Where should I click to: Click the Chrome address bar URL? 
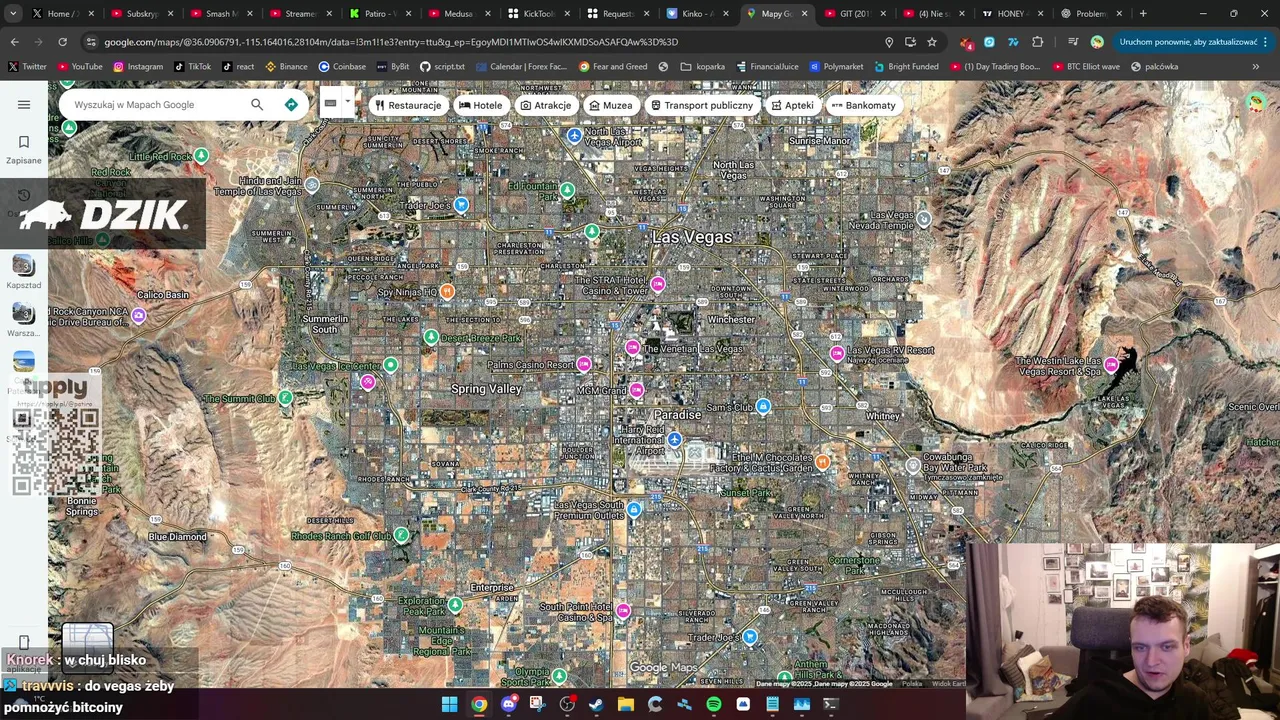tap(391, 42)
